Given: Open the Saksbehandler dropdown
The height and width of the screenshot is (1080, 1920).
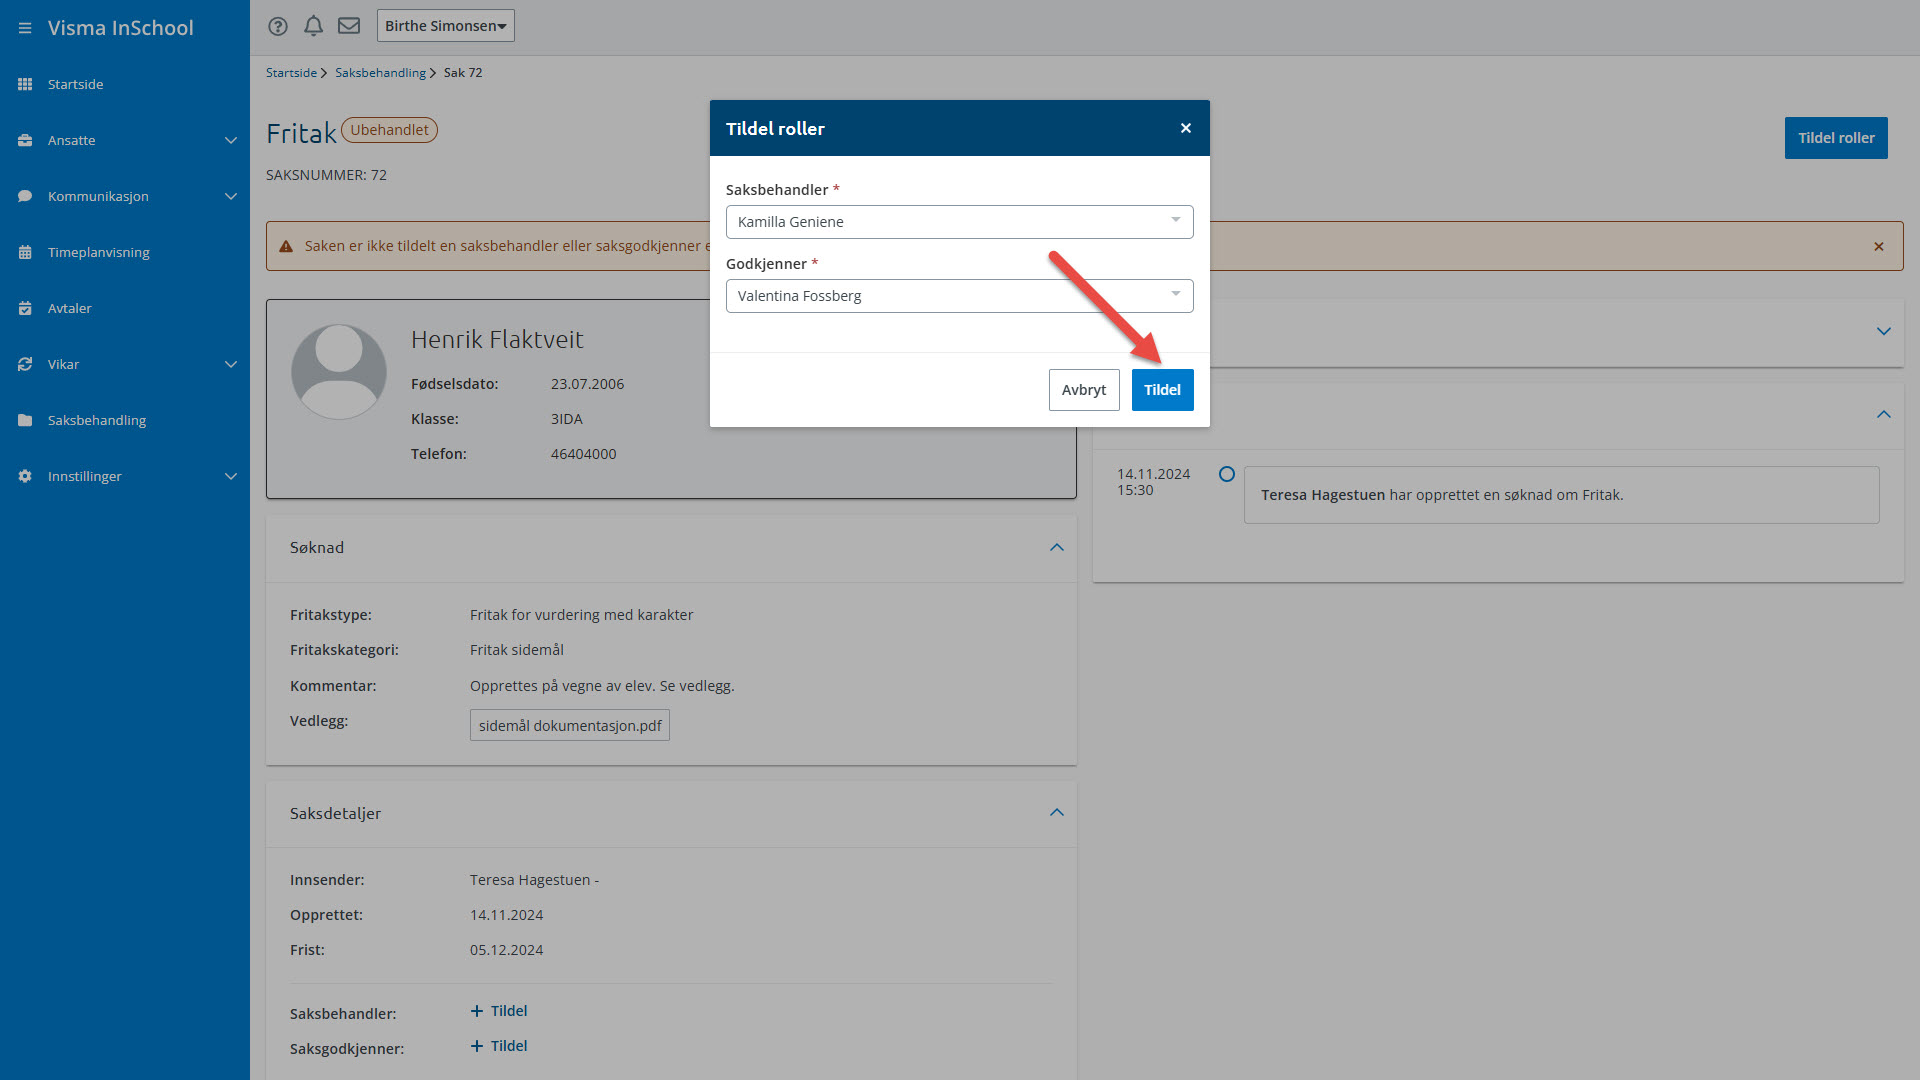Looking at the screenshot, I should coord(959,222).
